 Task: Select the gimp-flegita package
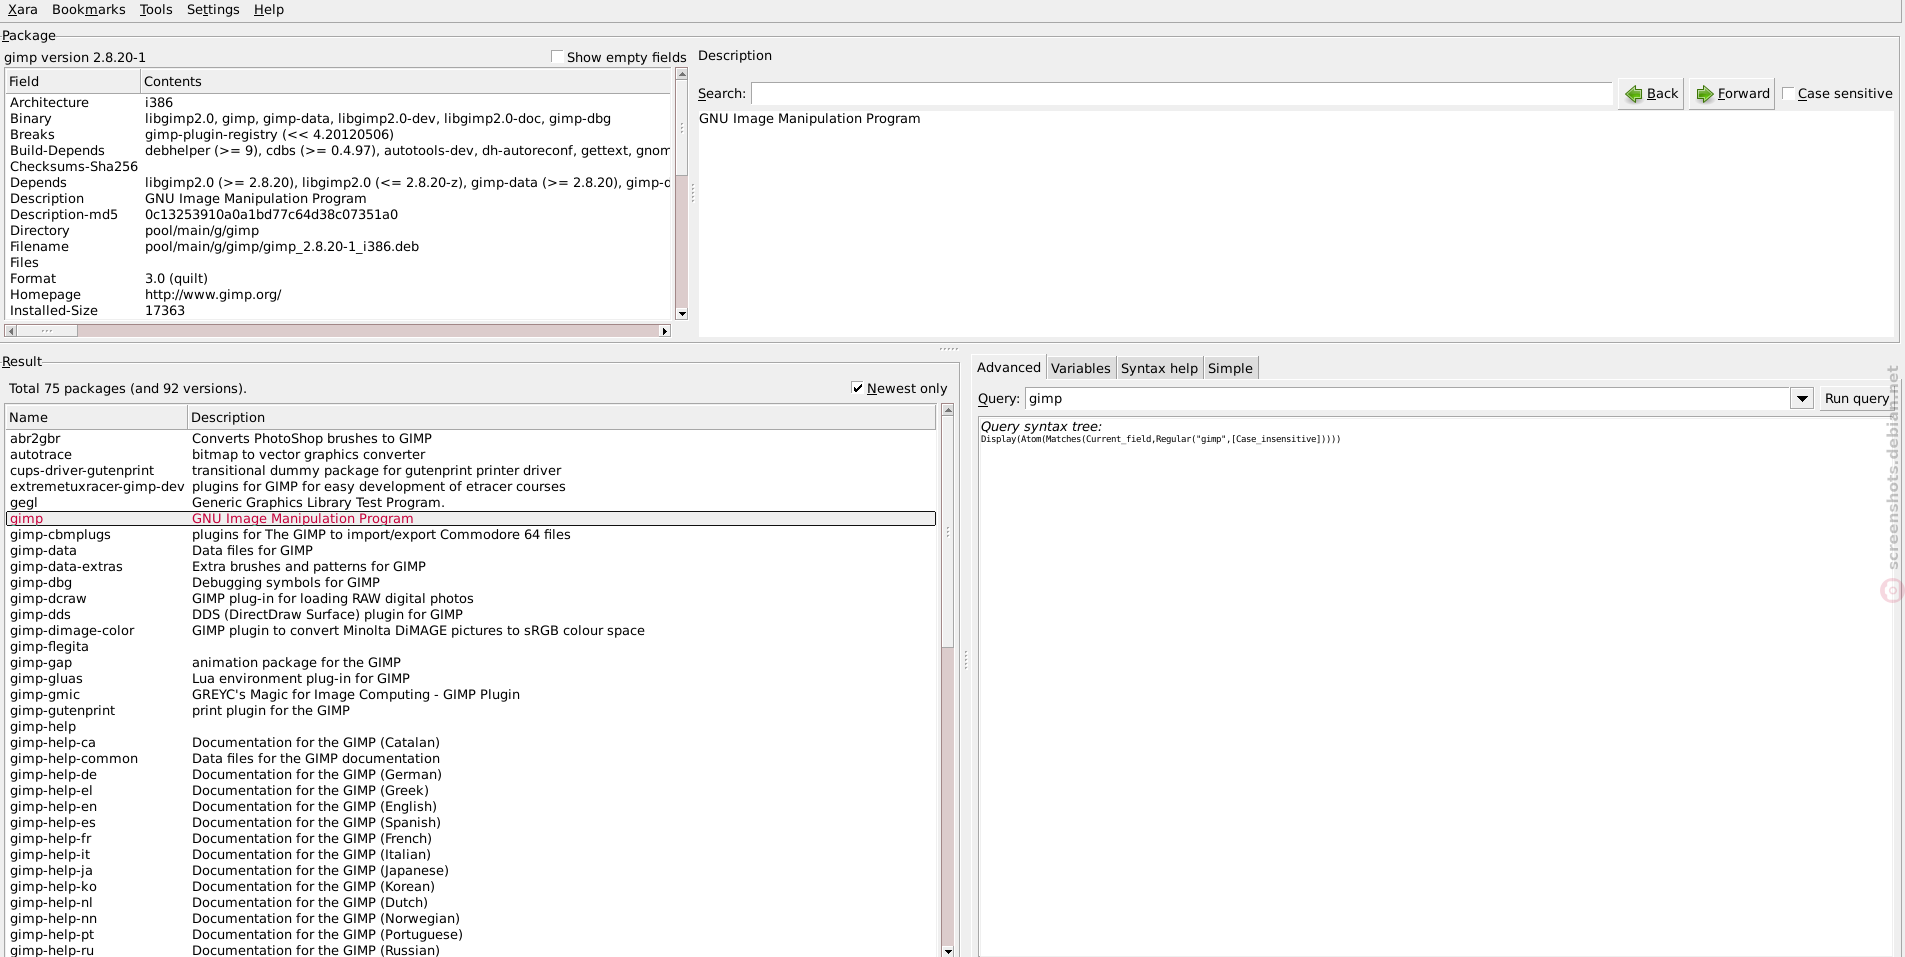tap(471, 647)
